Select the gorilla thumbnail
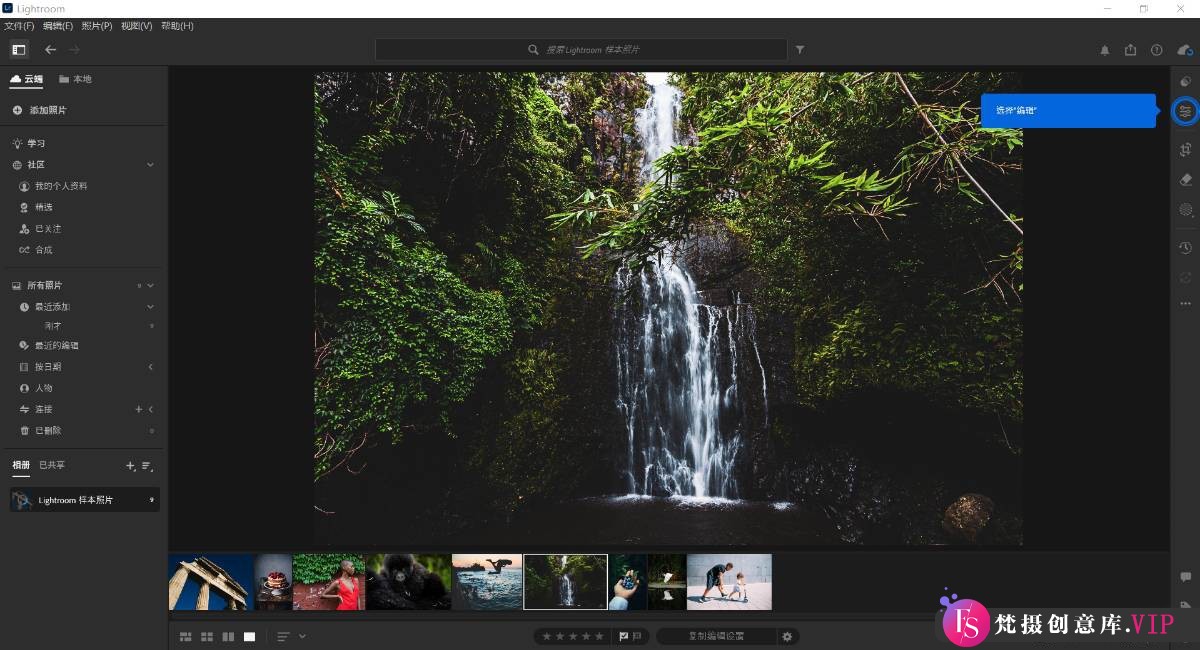 click(408, 582)
